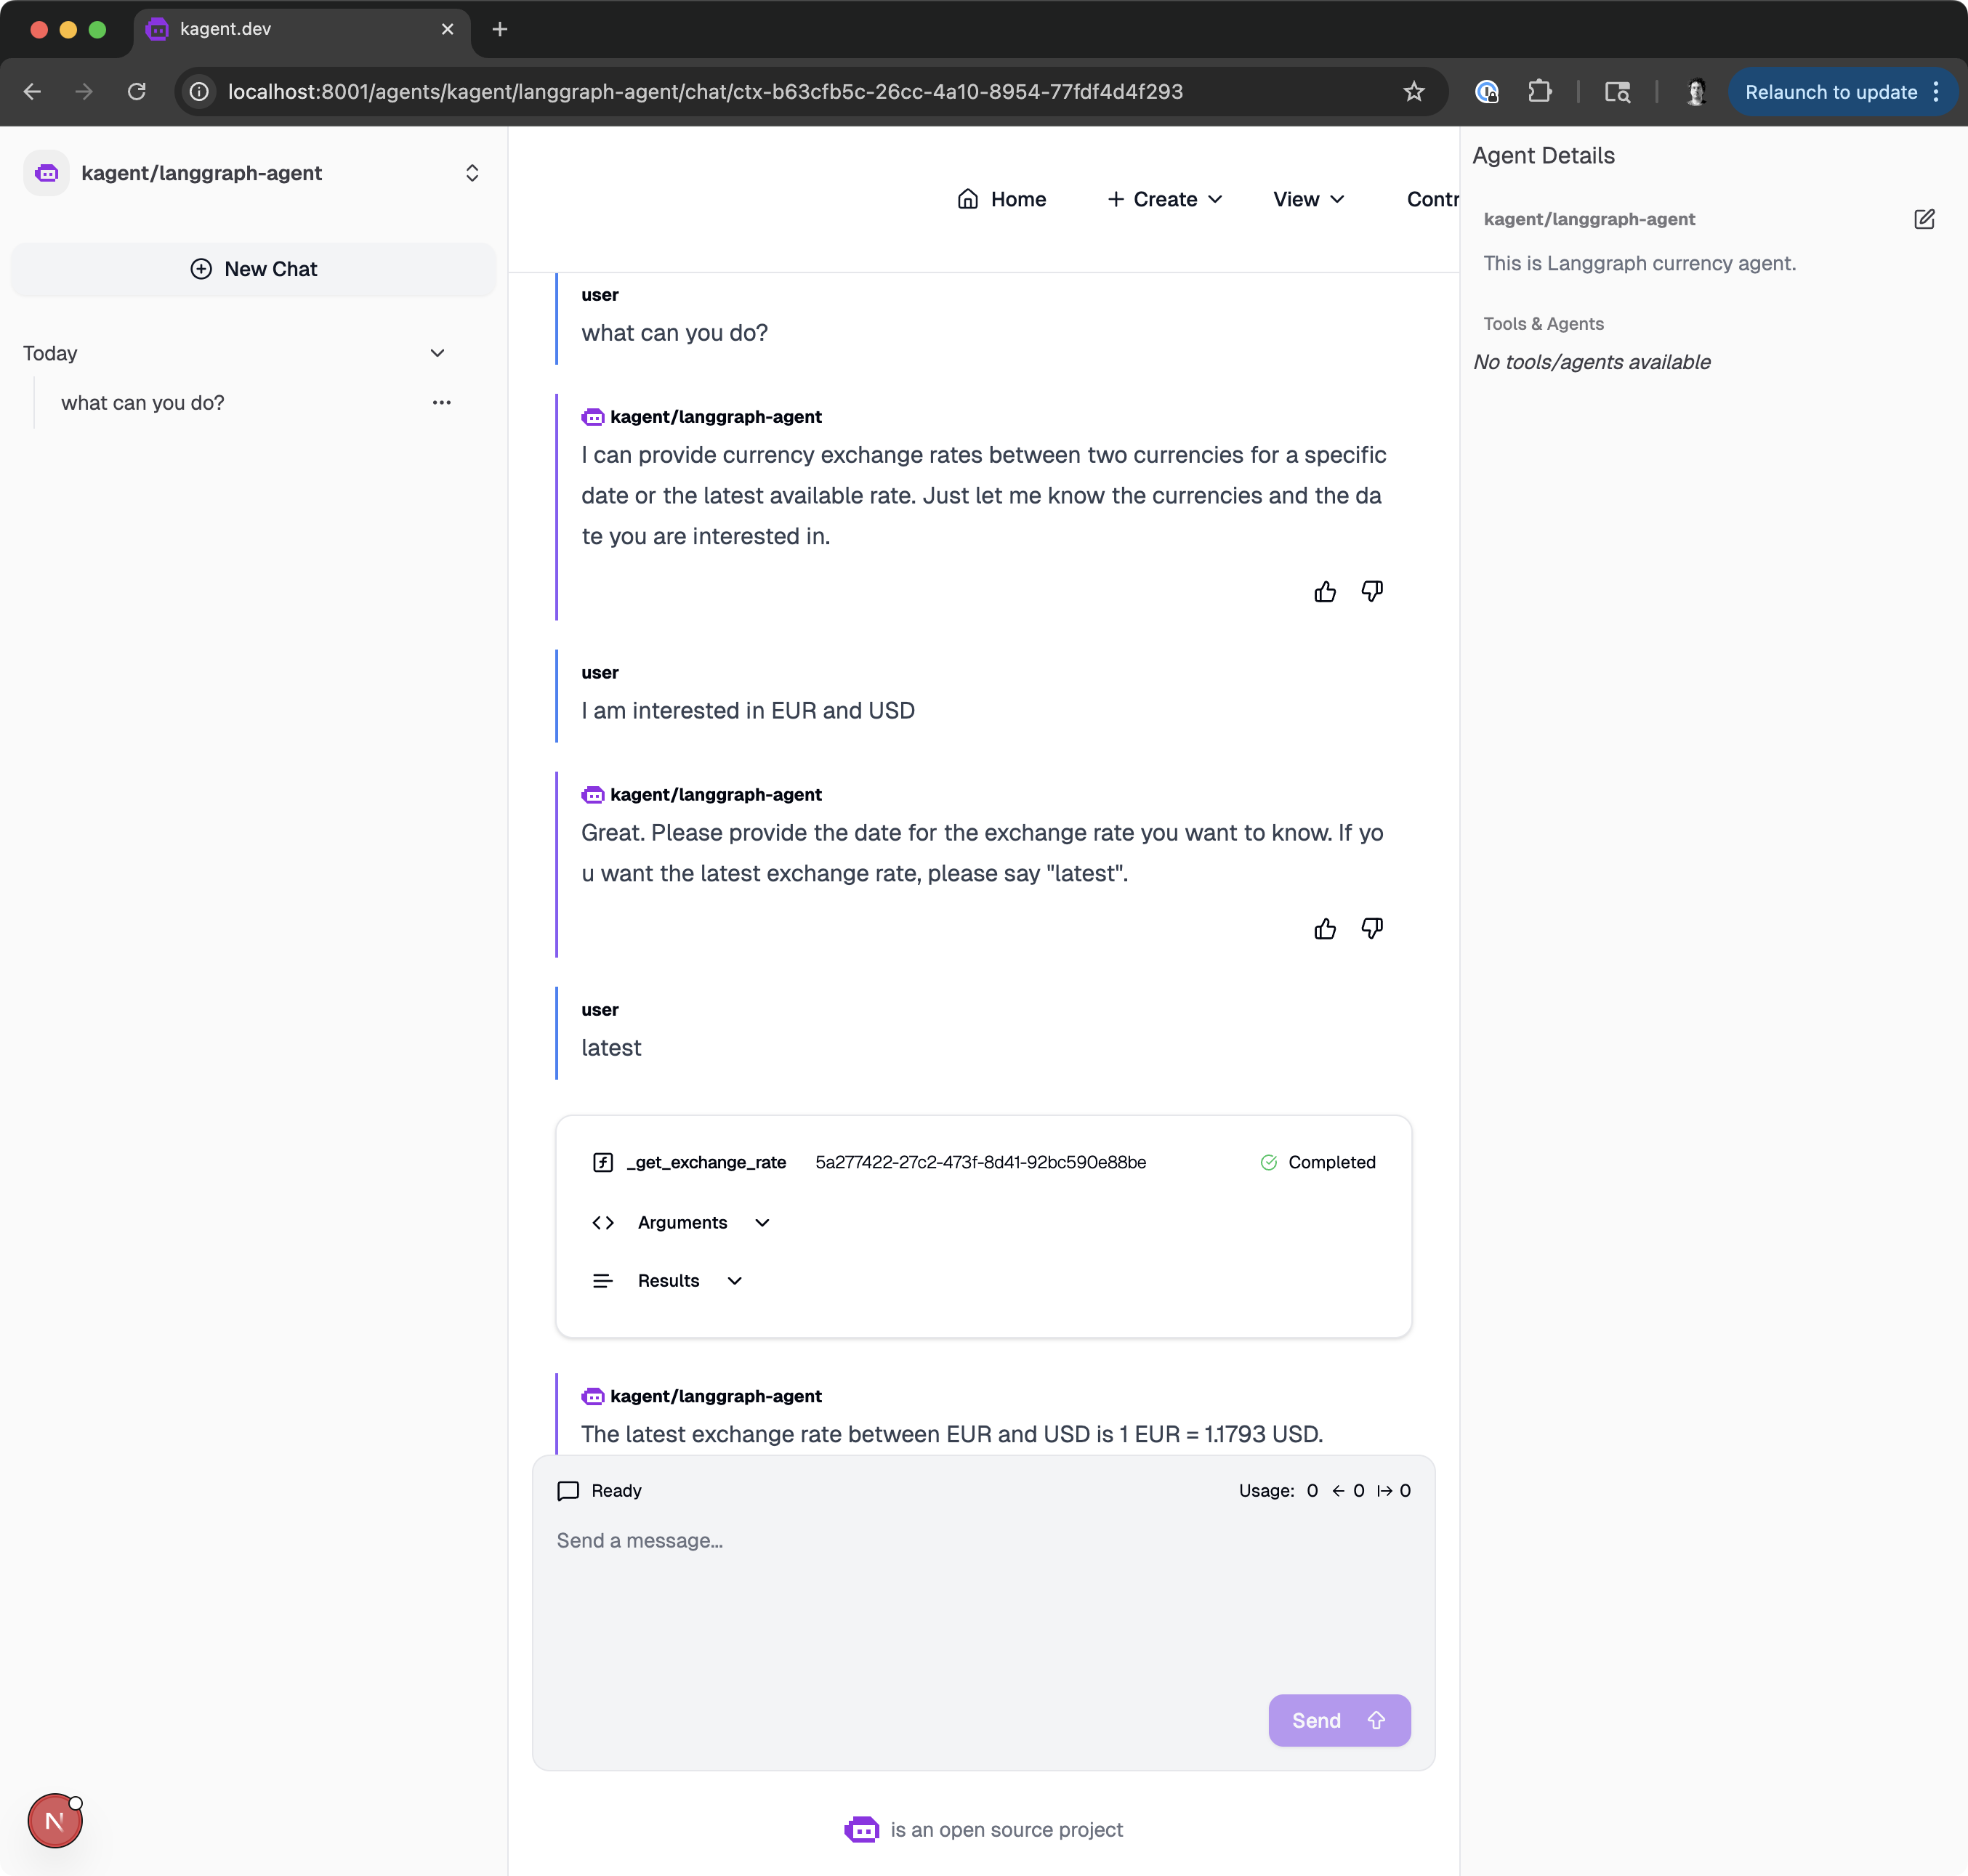Open the kagent/langgraph-agent selector dropdown
This screenshot has width=1968, height=1876.
[x=472, y=173]
